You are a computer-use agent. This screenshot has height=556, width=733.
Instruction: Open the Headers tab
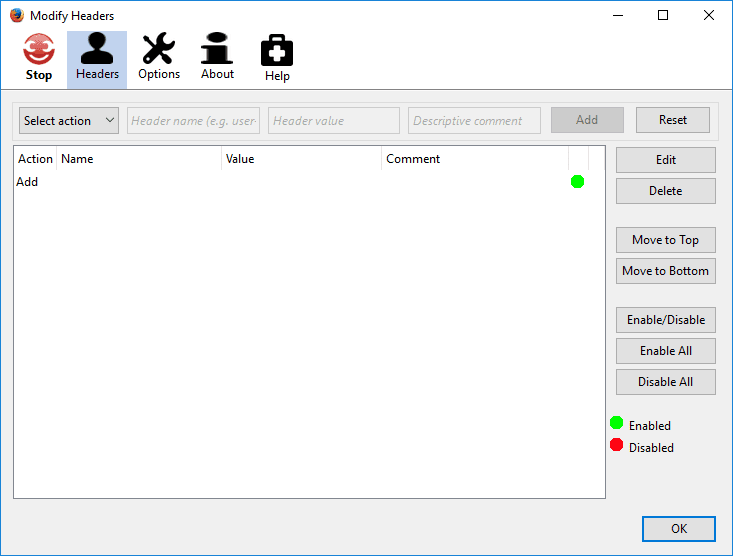point(97,59)
